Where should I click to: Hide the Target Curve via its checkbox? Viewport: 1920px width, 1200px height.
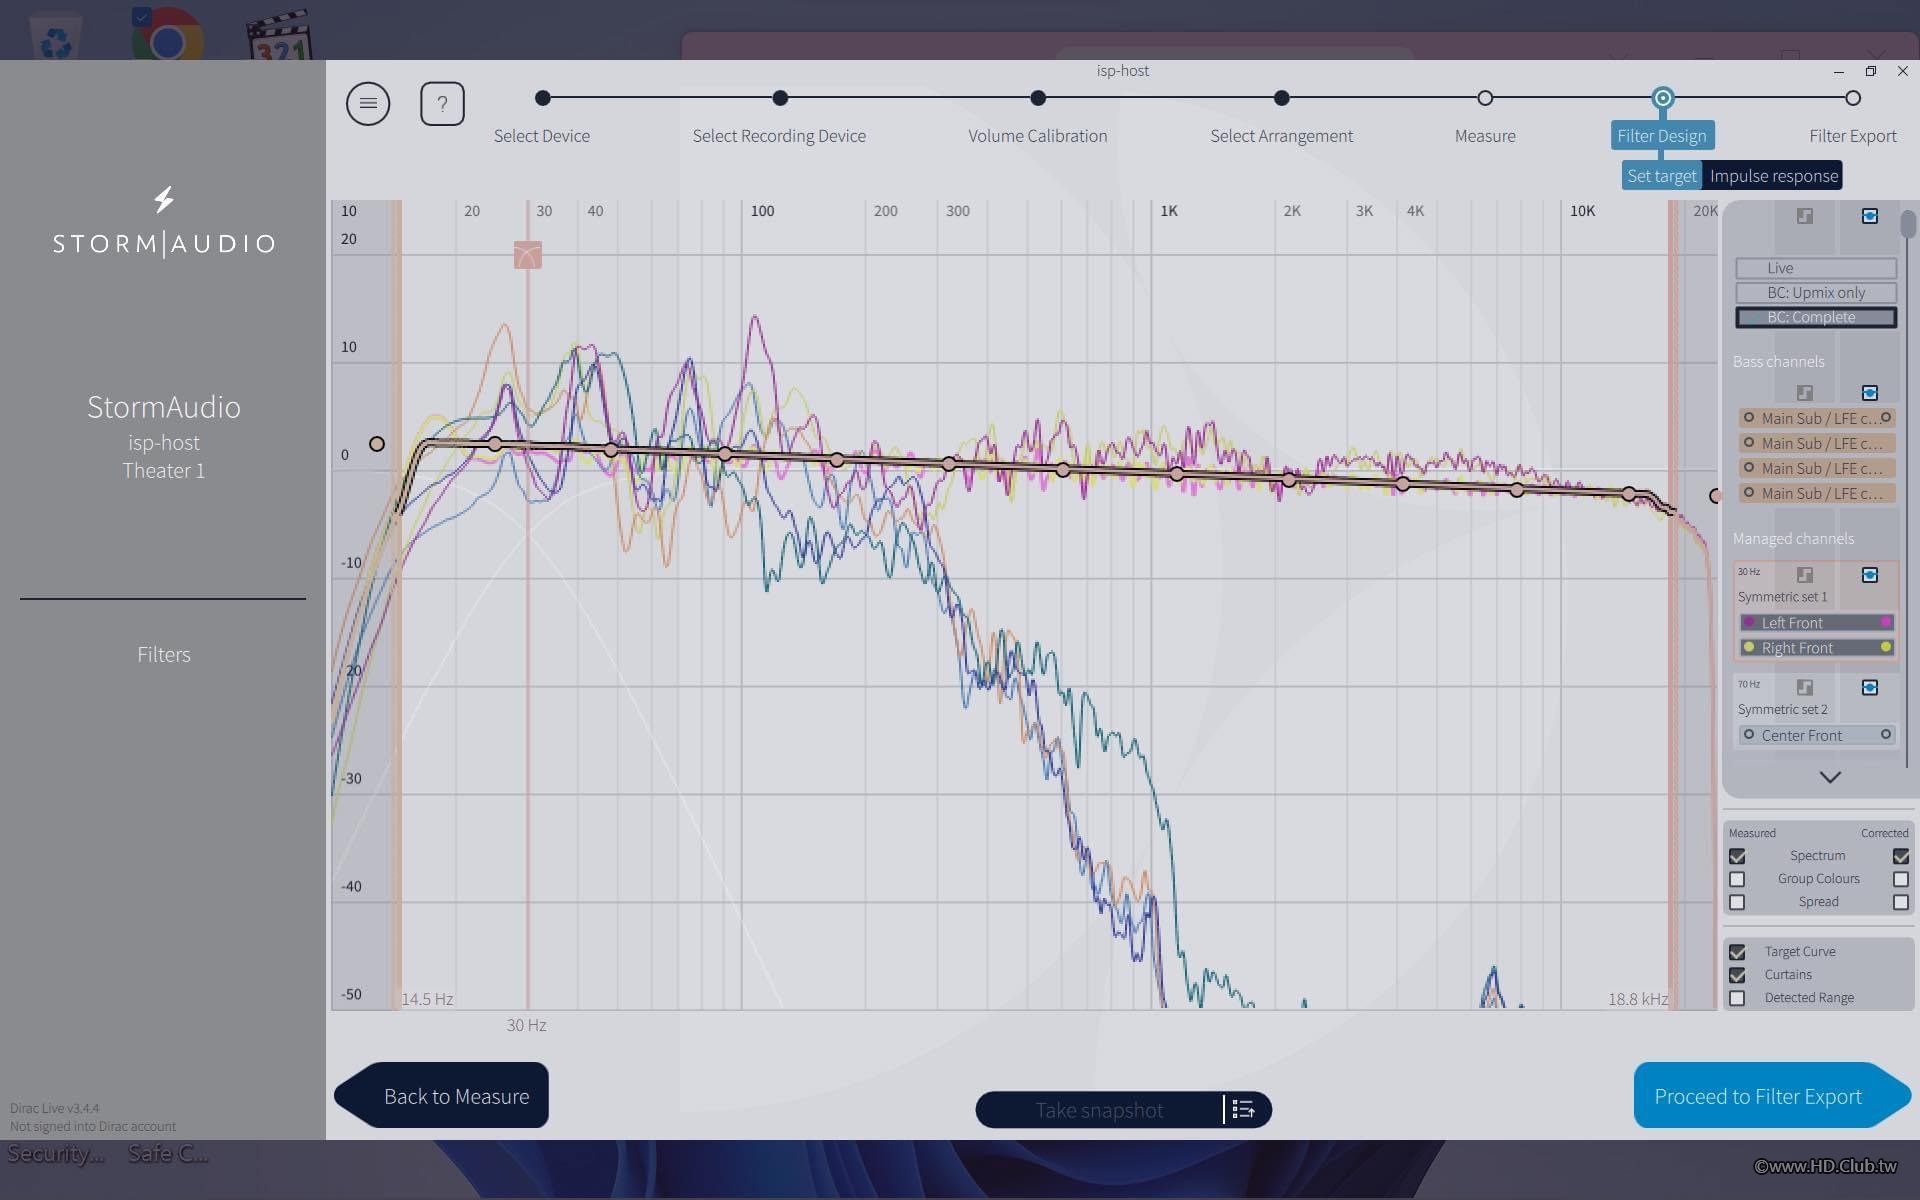click(x=1737, y=952)
